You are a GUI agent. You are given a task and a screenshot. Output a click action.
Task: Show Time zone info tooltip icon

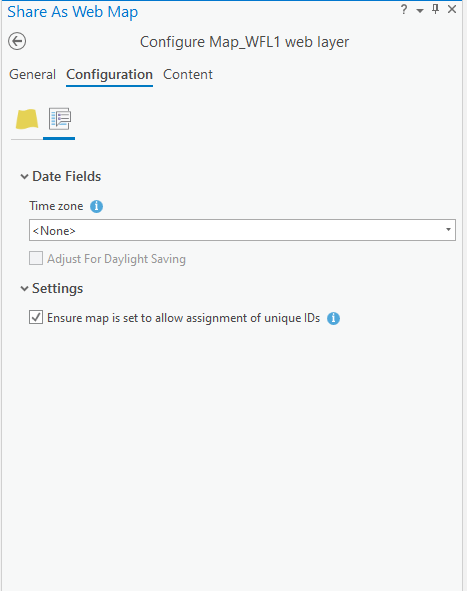[96, 206]
